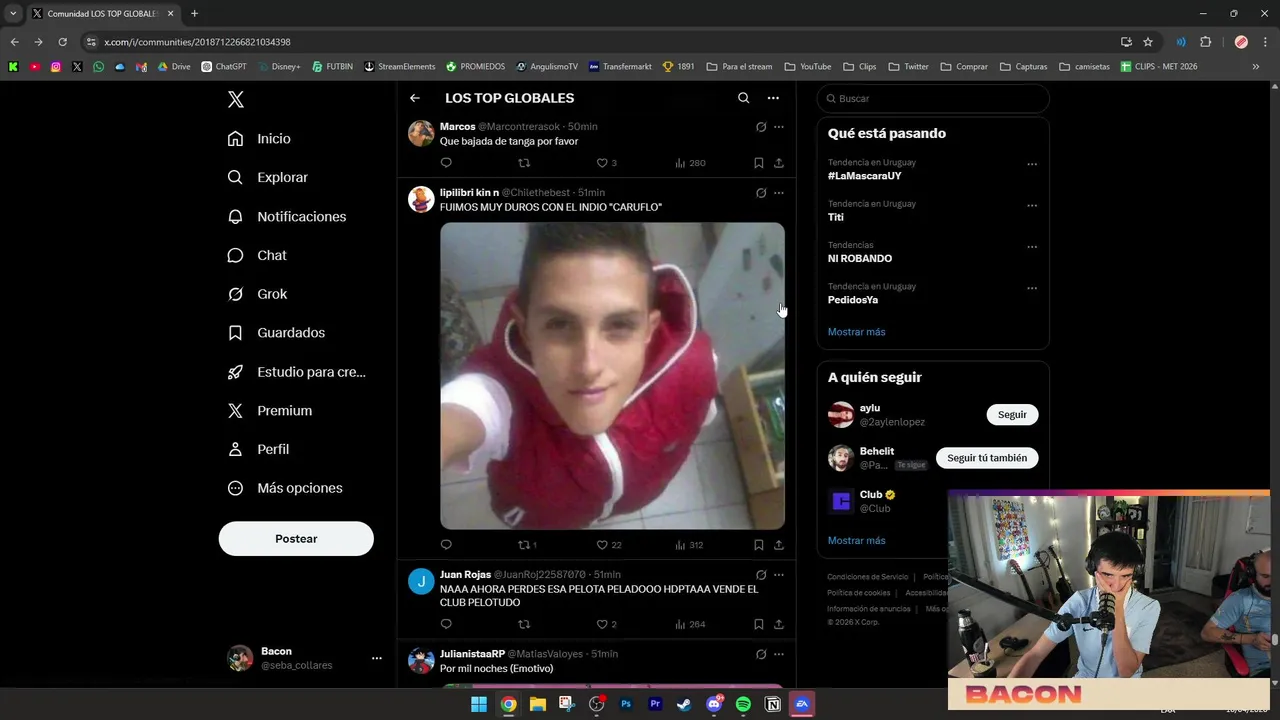
Task: Open Chat from the sidebar
Action: point(256,255)
